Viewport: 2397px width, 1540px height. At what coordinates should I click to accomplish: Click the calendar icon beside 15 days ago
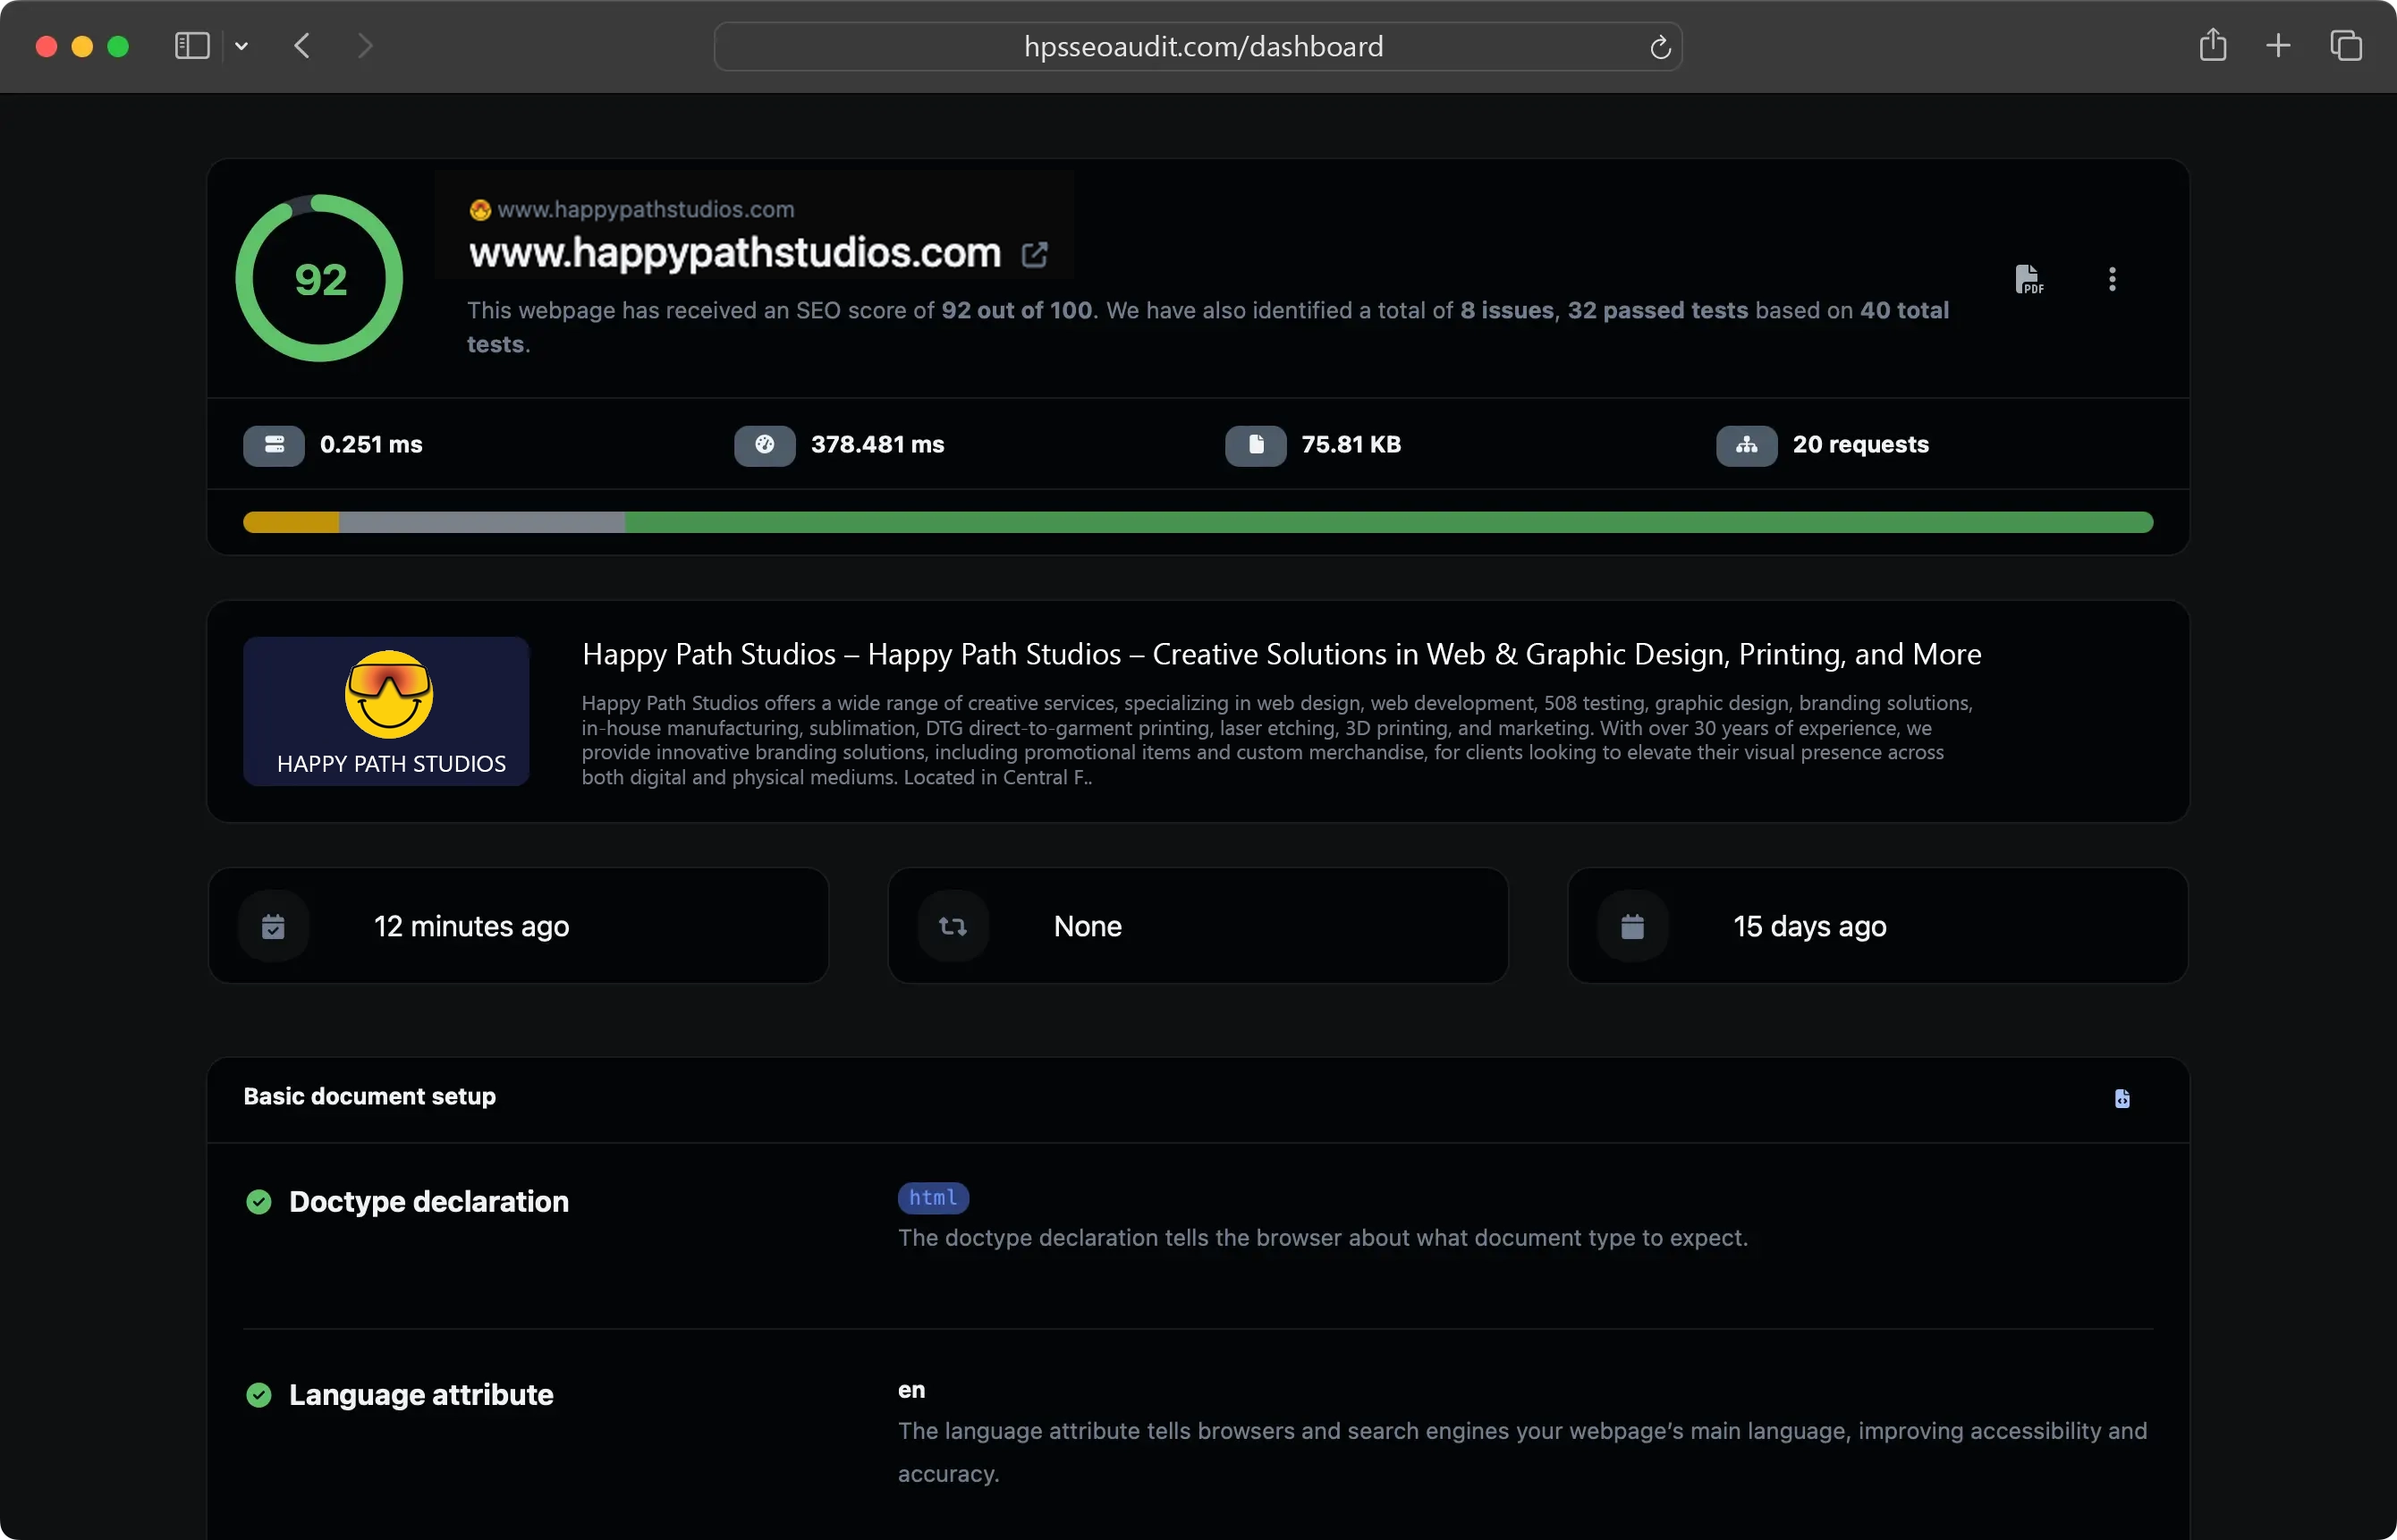tap(1632, 927)
